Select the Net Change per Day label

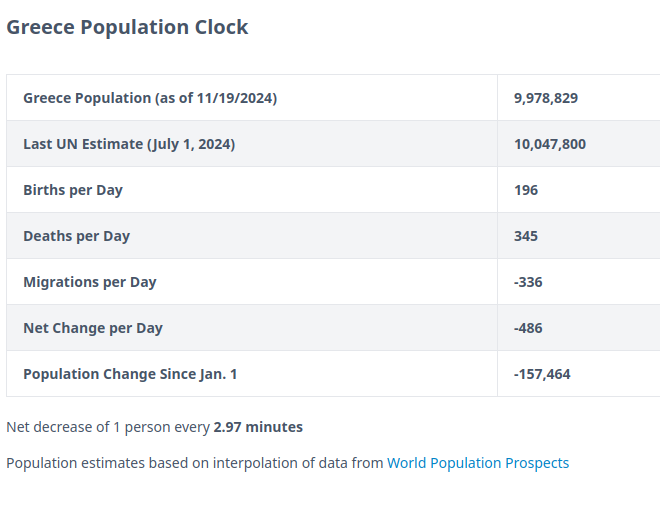pyautogui.click(x=93, y=328)
